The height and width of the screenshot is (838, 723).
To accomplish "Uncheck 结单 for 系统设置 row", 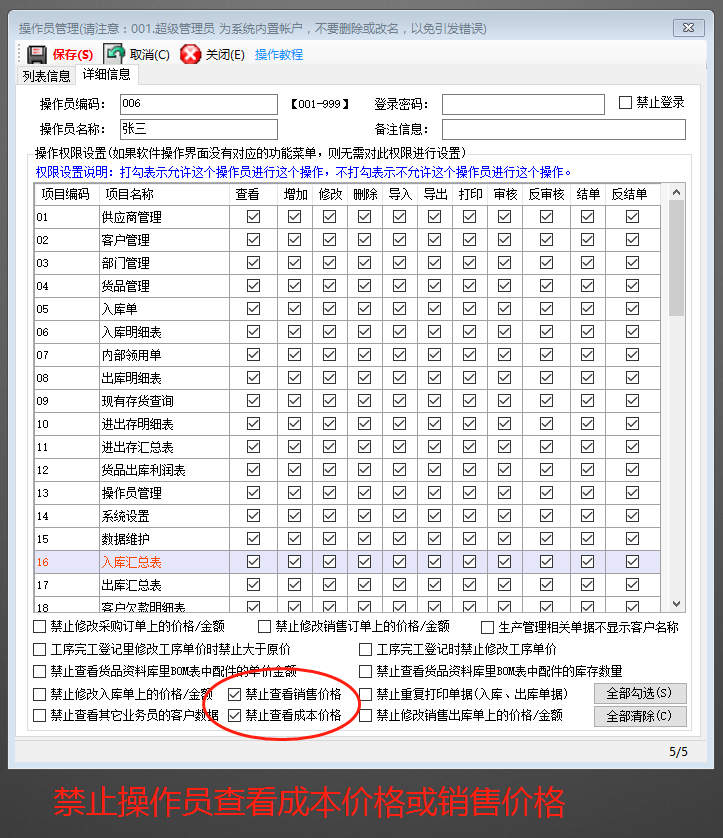I will coord(587,515).
